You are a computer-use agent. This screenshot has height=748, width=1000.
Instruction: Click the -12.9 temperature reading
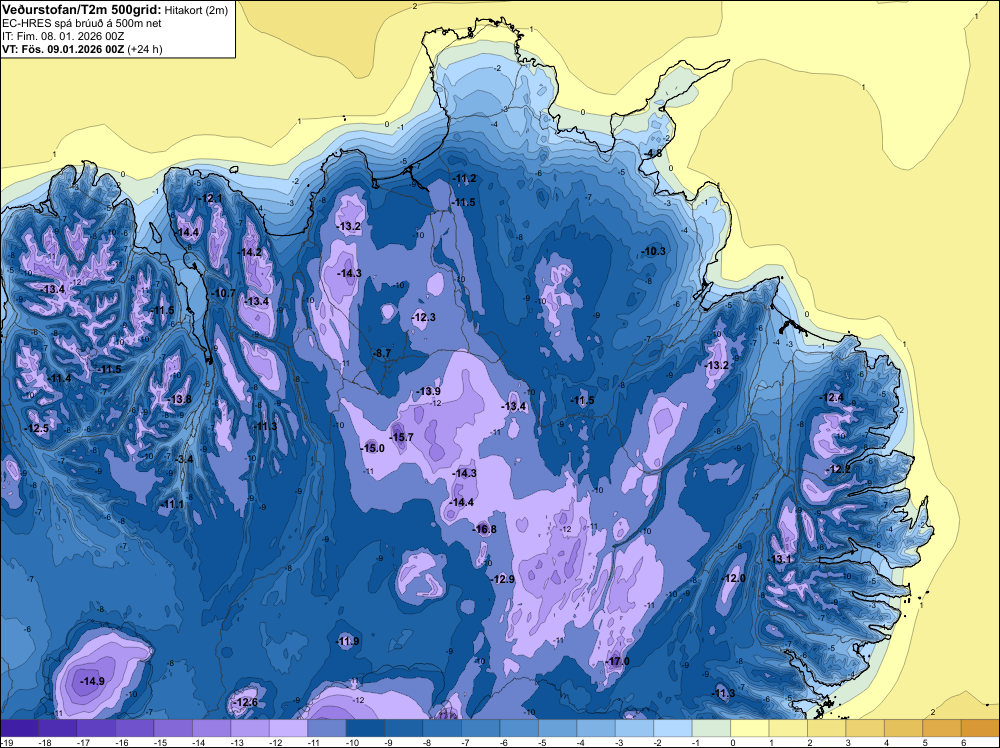(503, 579)
